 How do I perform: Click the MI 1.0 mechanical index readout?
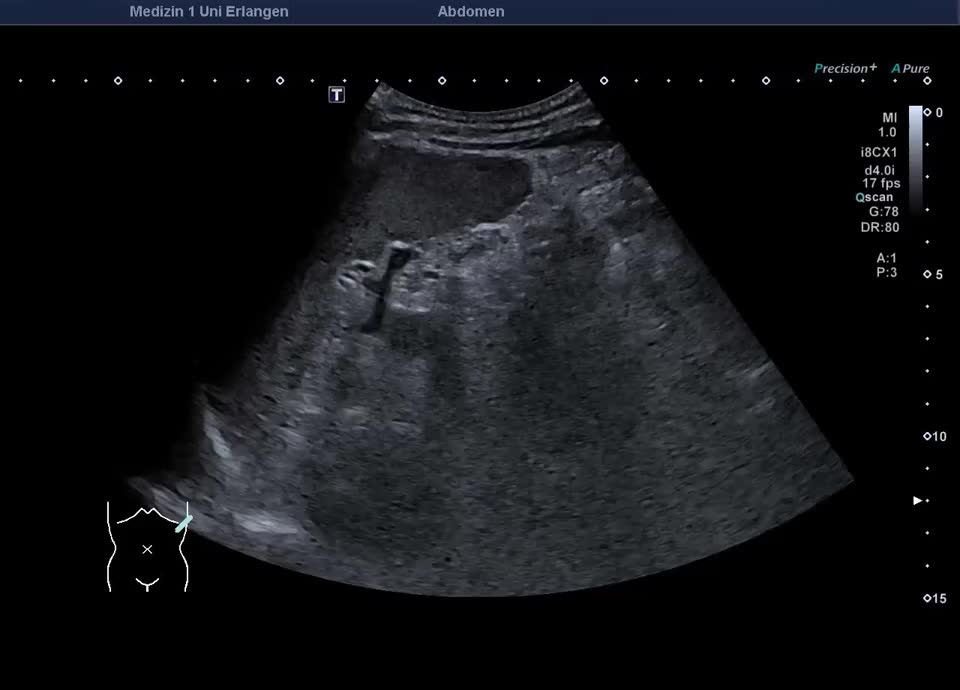887,125
